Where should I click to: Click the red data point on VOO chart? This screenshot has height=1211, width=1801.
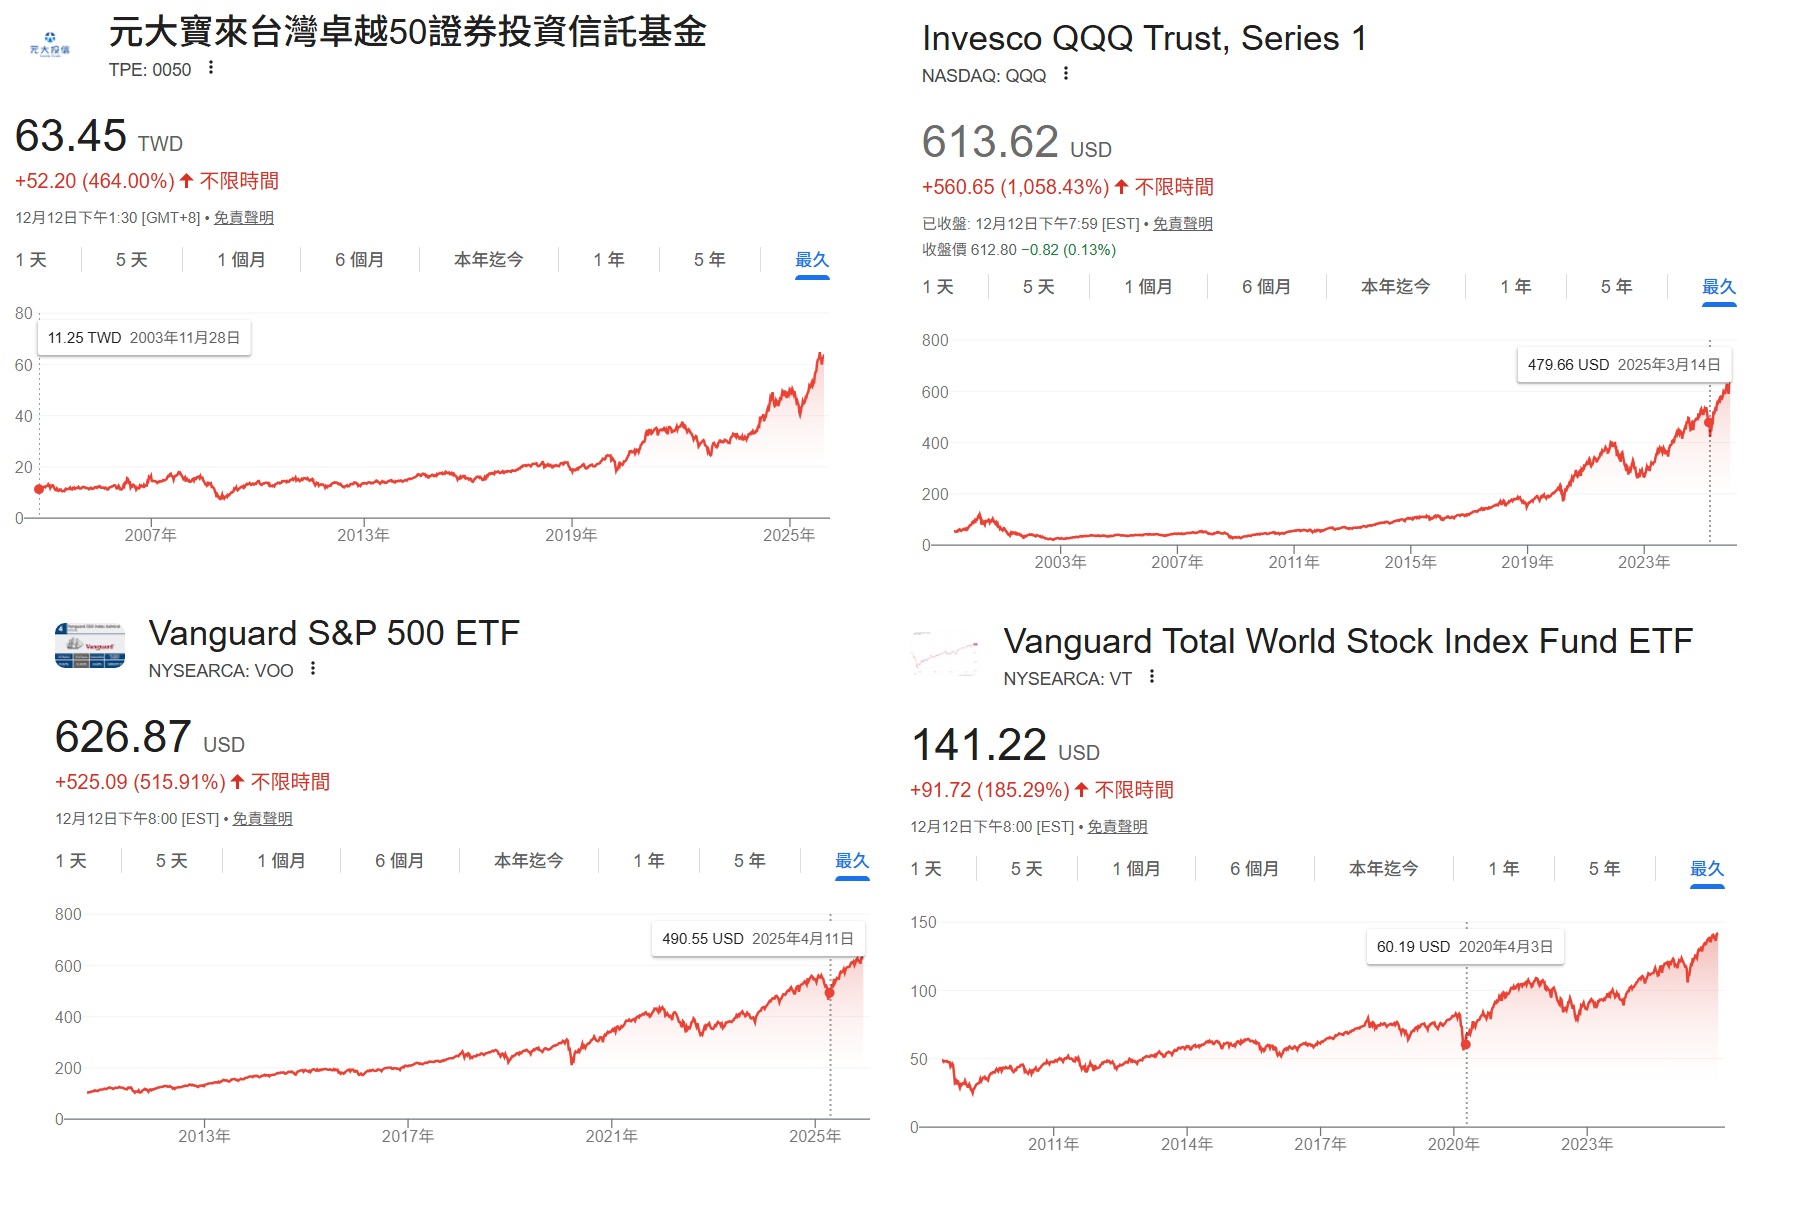coord(829,993)
